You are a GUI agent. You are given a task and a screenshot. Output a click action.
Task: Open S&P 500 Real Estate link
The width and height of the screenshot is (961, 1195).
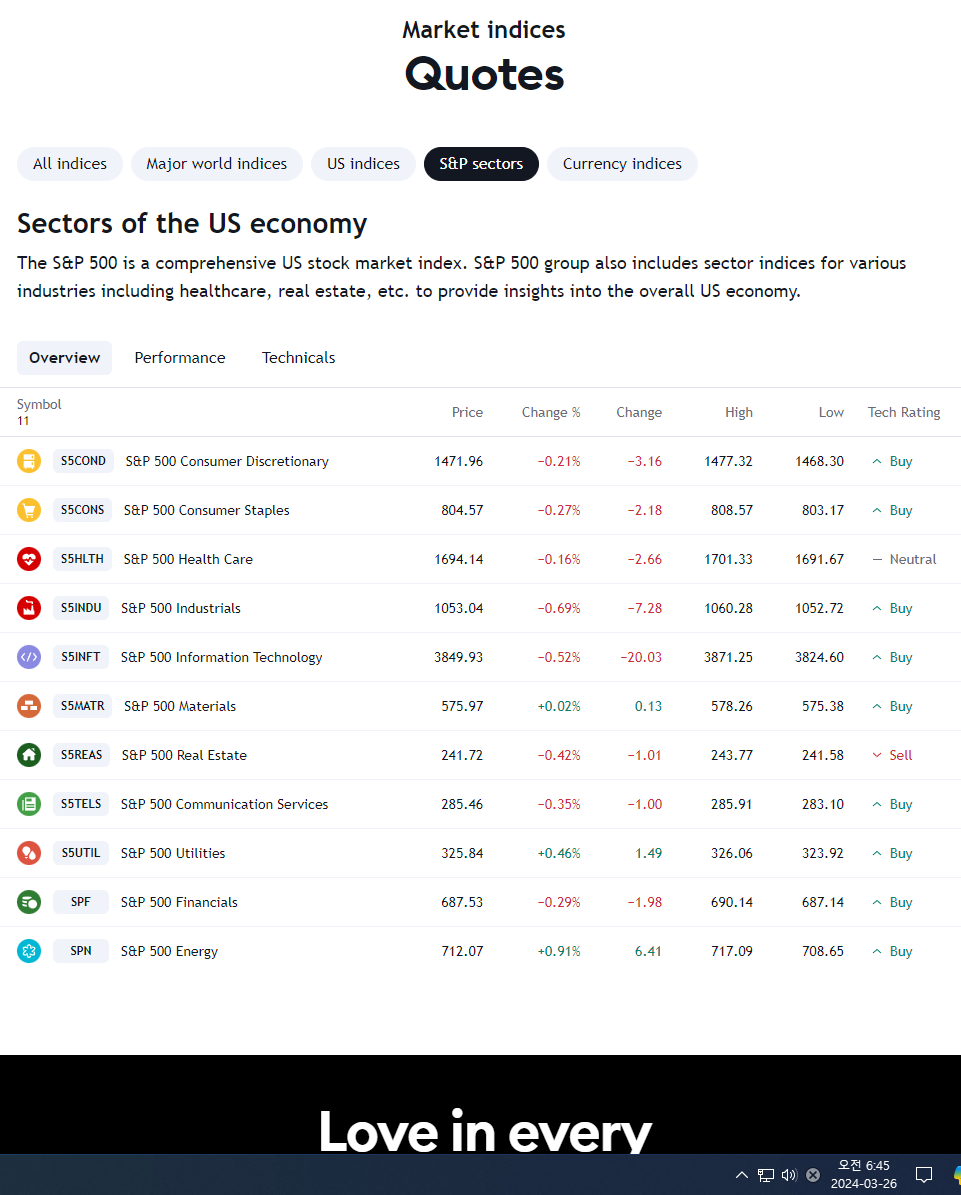[184, 754]
